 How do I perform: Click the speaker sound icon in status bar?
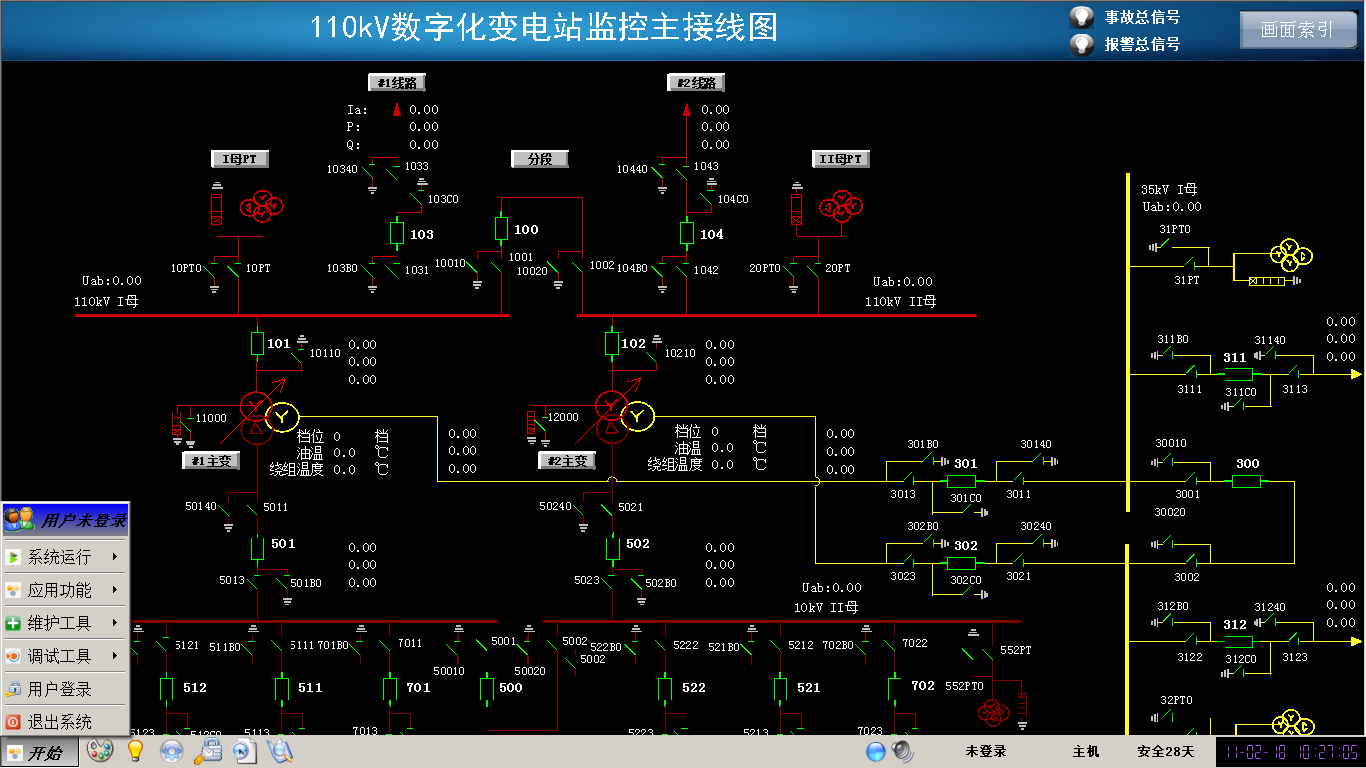(x=903, y=750)
